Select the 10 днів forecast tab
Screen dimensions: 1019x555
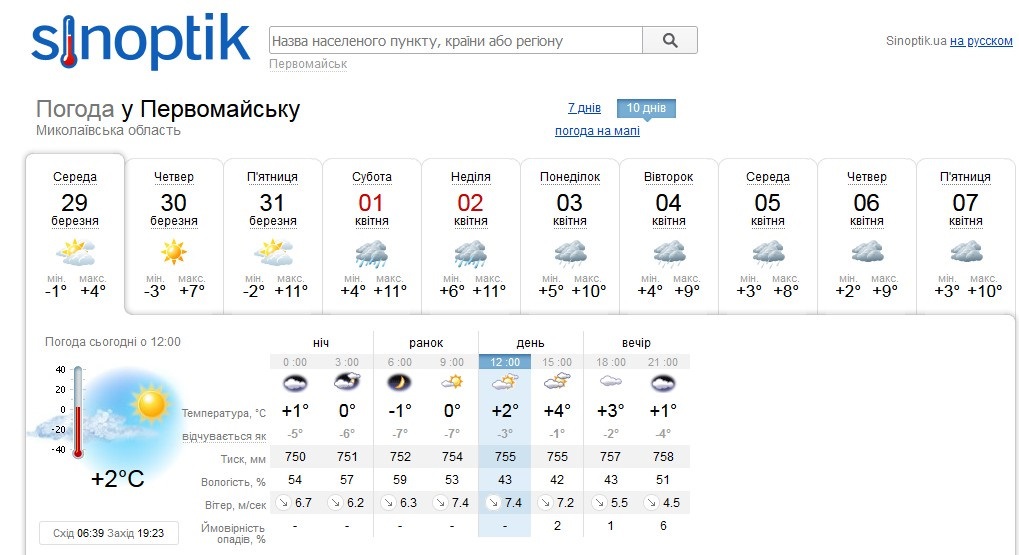(x=646, y=108)
